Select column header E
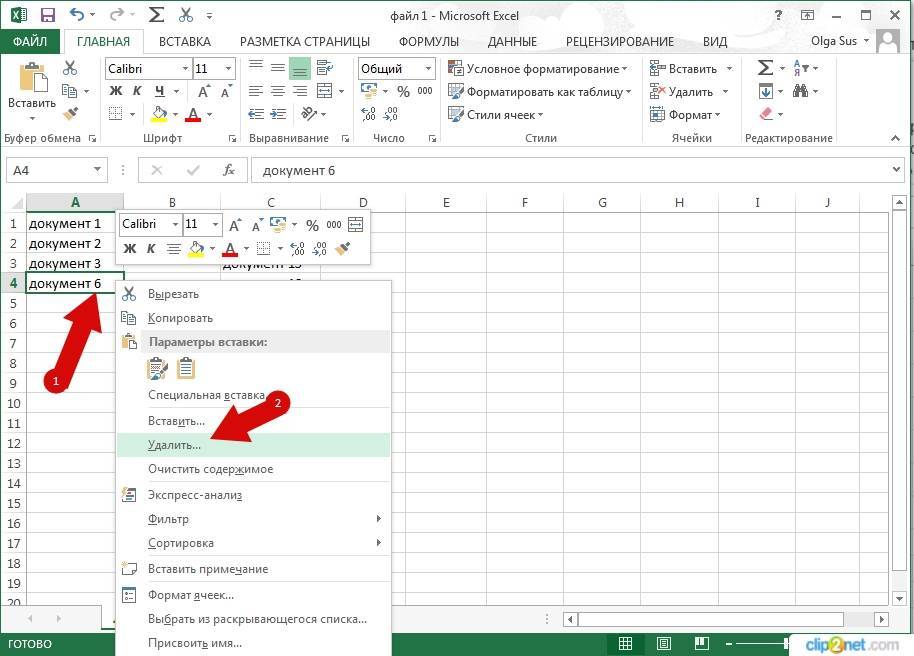 pos(446,202)
